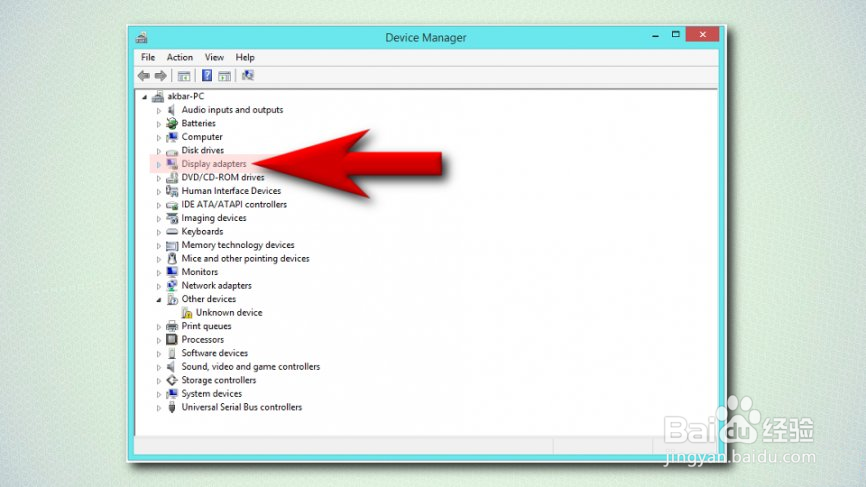Click the Forward arrow toolbar icon
The width and height of the screenshot is (866, 487).
(161, 76)
